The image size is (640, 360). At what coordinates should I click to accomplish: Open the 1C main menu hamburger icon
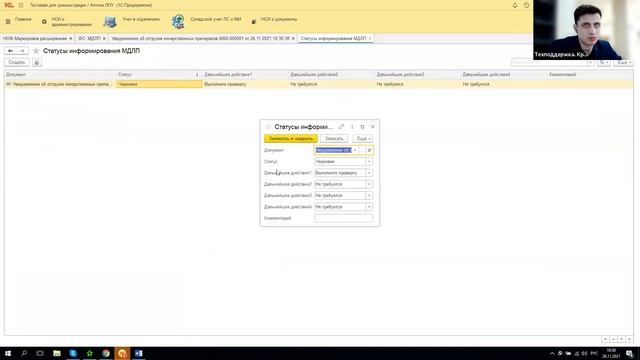pyautogui.click(x=21, y=5)
